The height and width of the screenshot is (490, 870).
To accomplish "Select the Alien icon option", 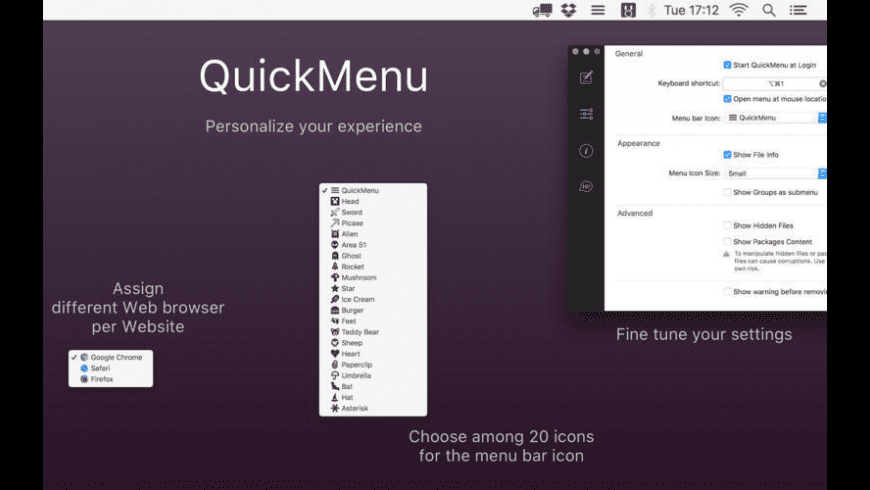I will point(373,234).
